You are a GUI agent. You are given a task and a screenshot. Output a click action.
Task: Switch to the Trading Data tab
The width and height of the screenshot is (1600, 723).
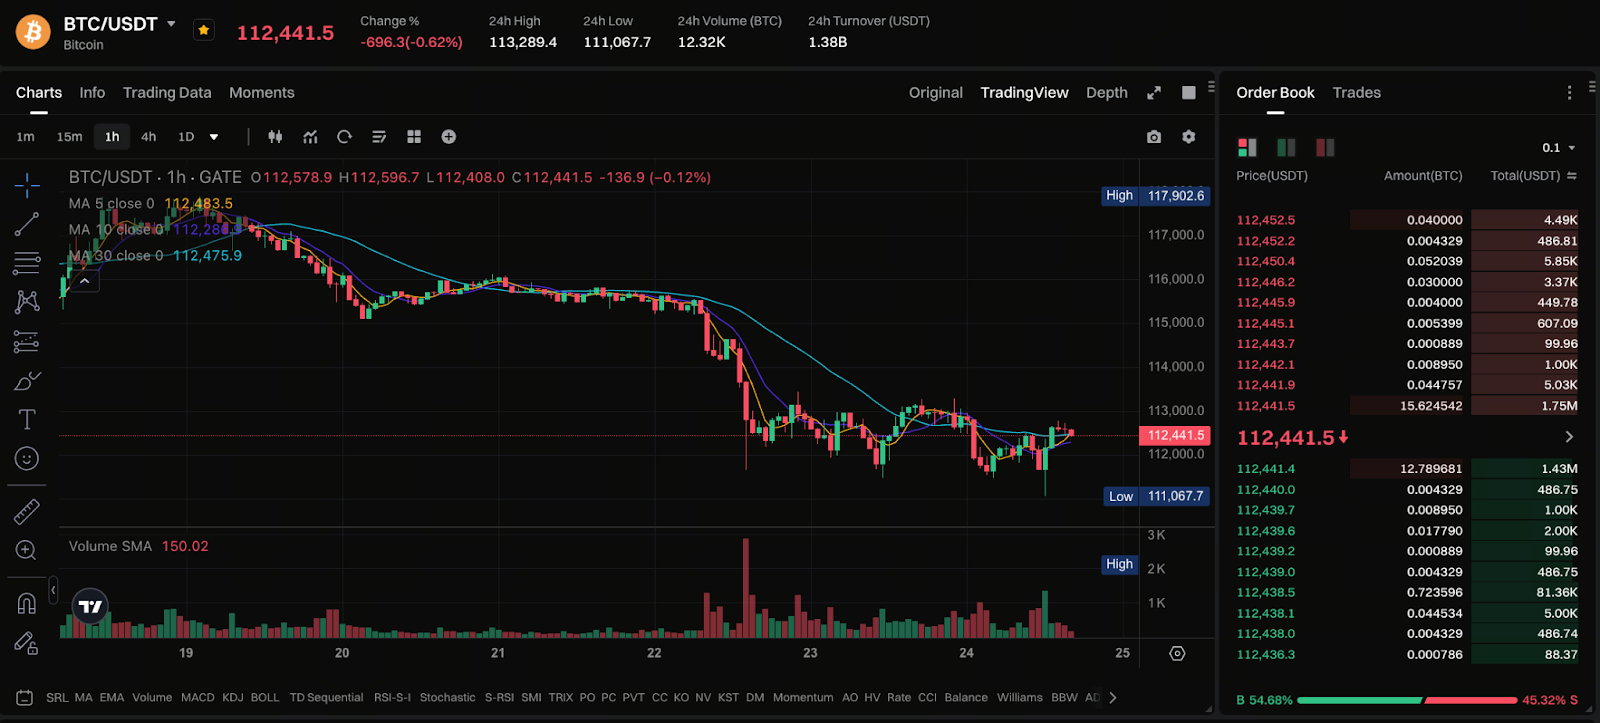pyautogui.click(x=167, y=93)
